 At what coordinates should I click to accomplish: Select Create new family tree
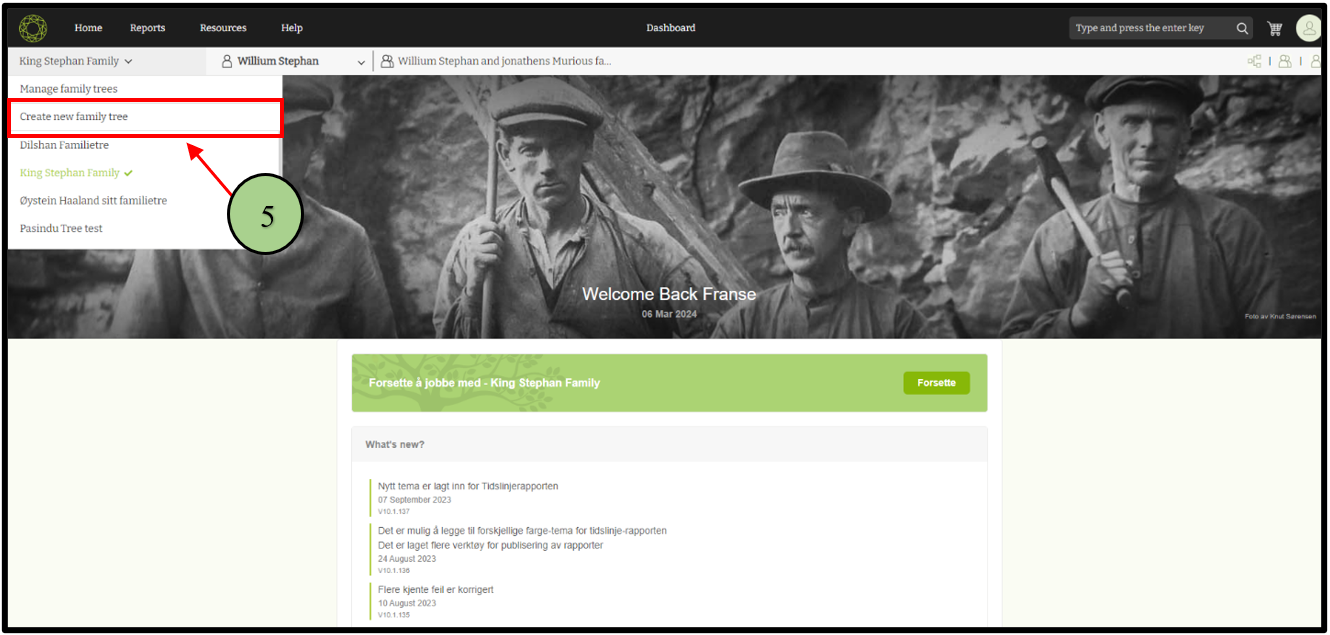tap(74, 117)
